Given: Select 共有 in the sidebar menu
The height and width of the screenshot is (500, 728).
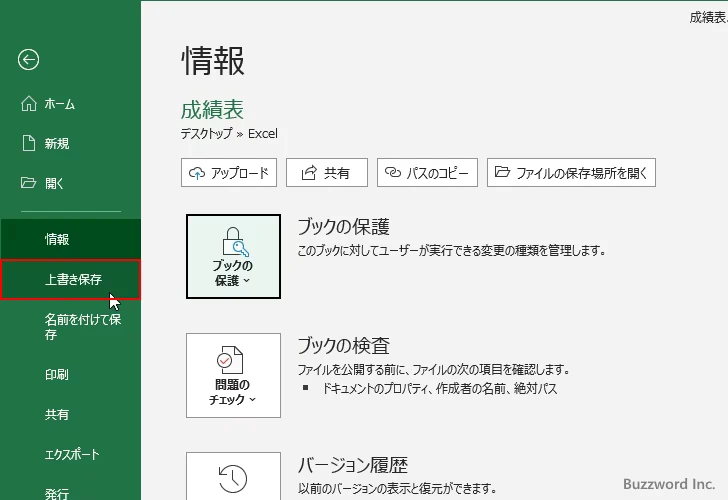Looking at the screenshot, I should 71,414.
